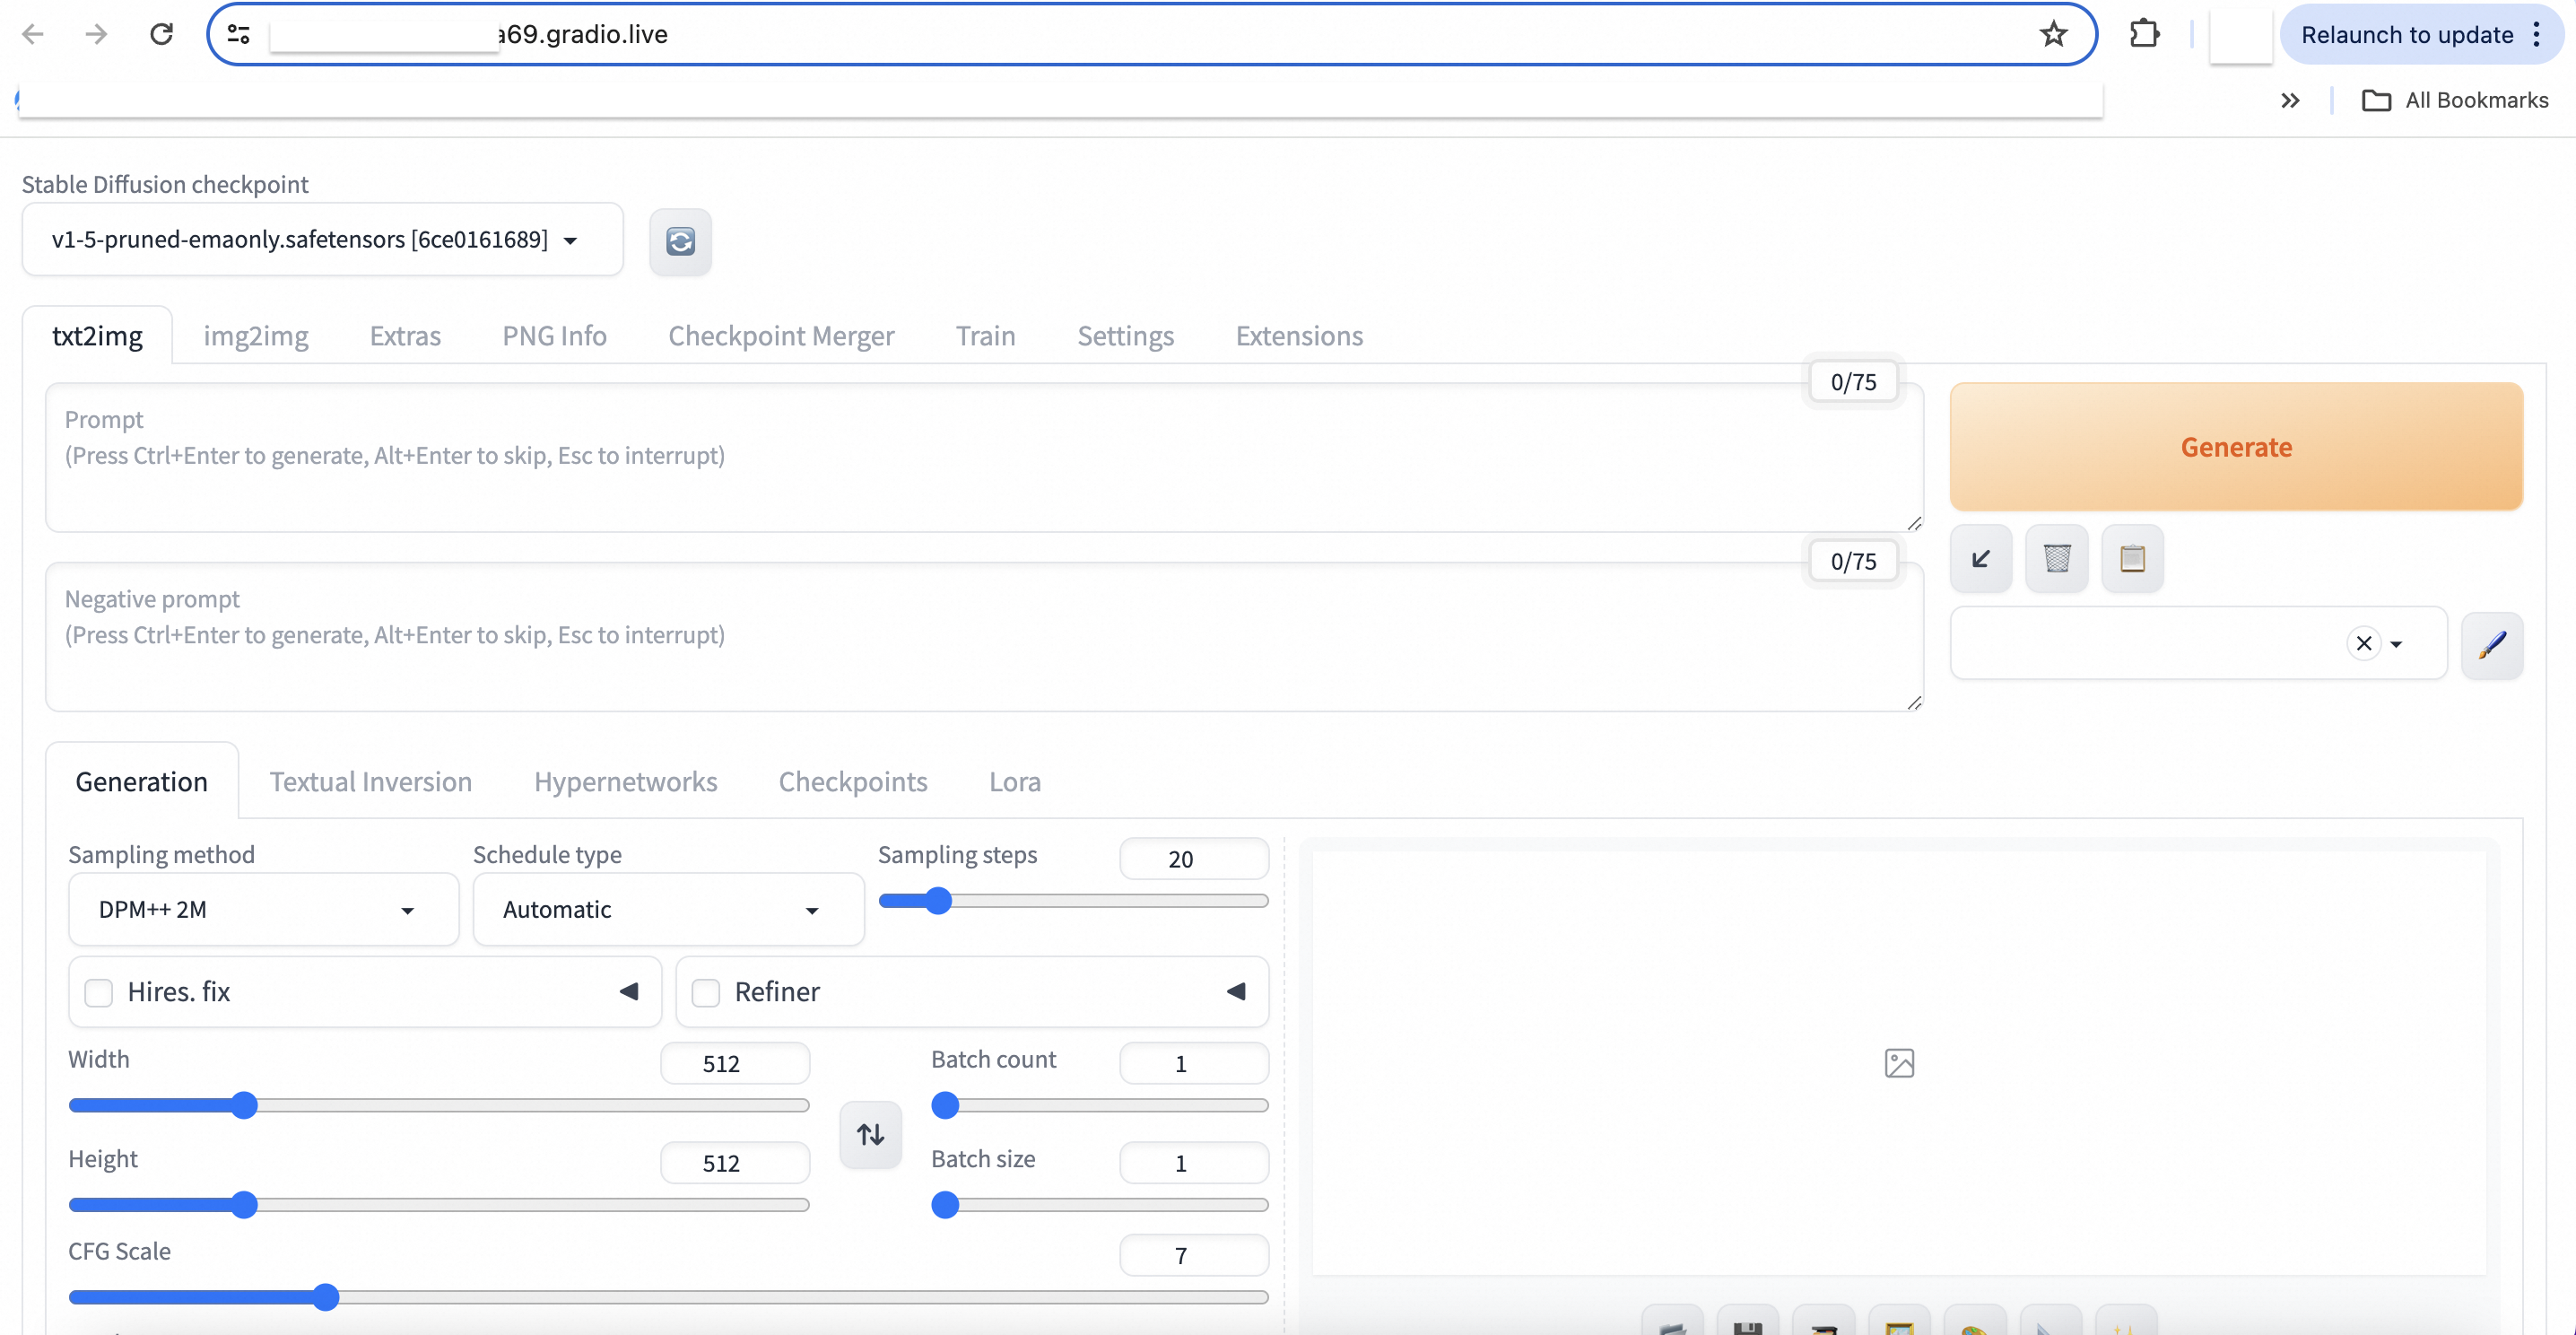Image resolution: width=2576 pixels, height=1335 pixels.
Task: Click the image placeholder icon in output gallery
Action: click(x=1899, y=1063)
